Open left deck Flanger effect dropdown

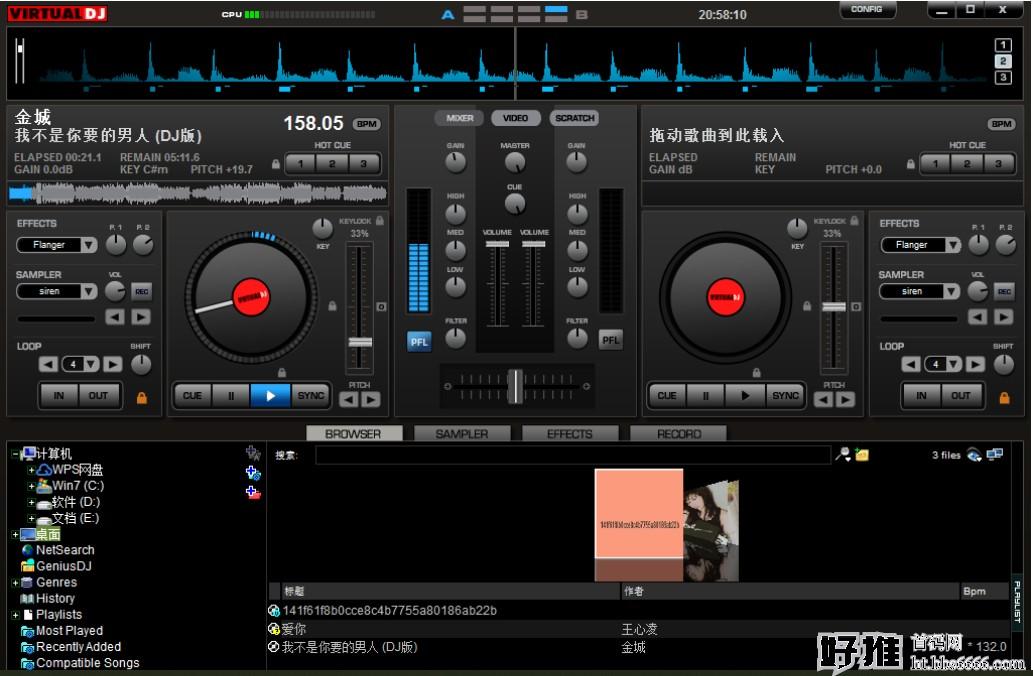point(90,245)
